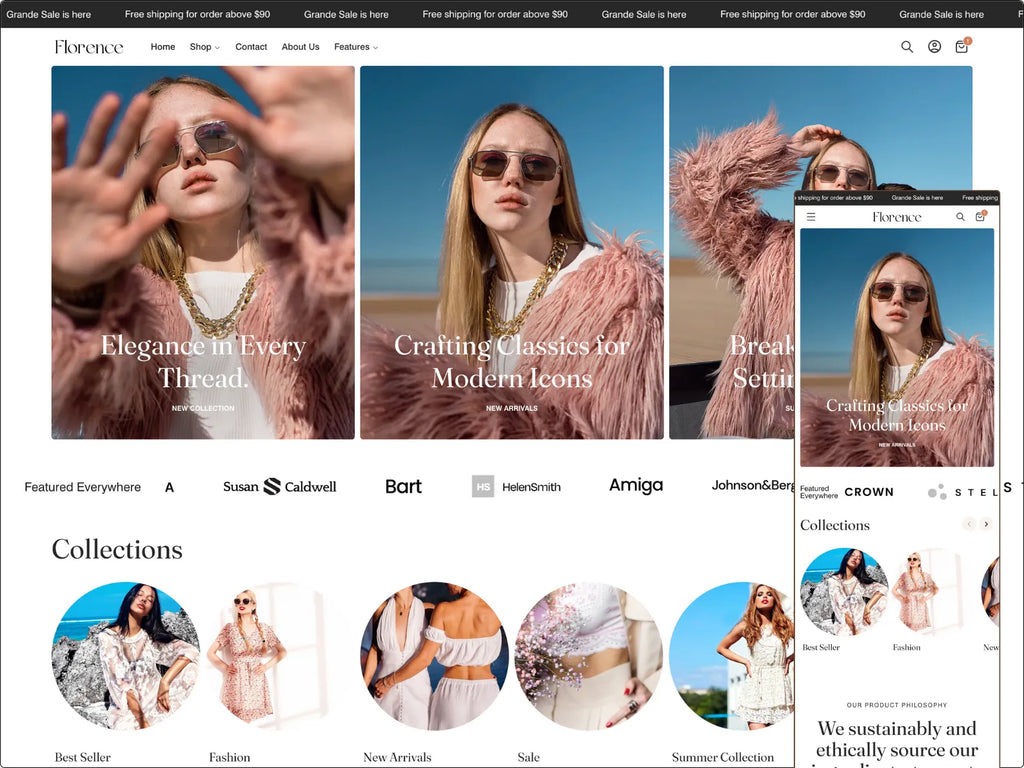Tap the mobile preview search icon

click(x=960, y=217)
